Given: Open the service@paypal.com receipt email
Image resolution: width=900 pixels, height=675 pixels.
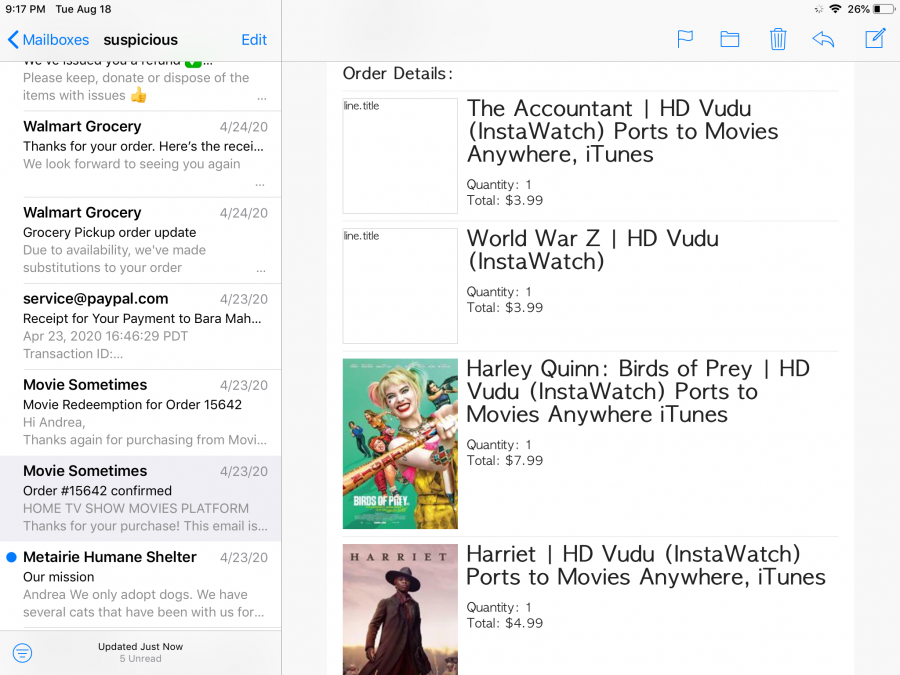Looking at the screenshot, I should (141, 327).
